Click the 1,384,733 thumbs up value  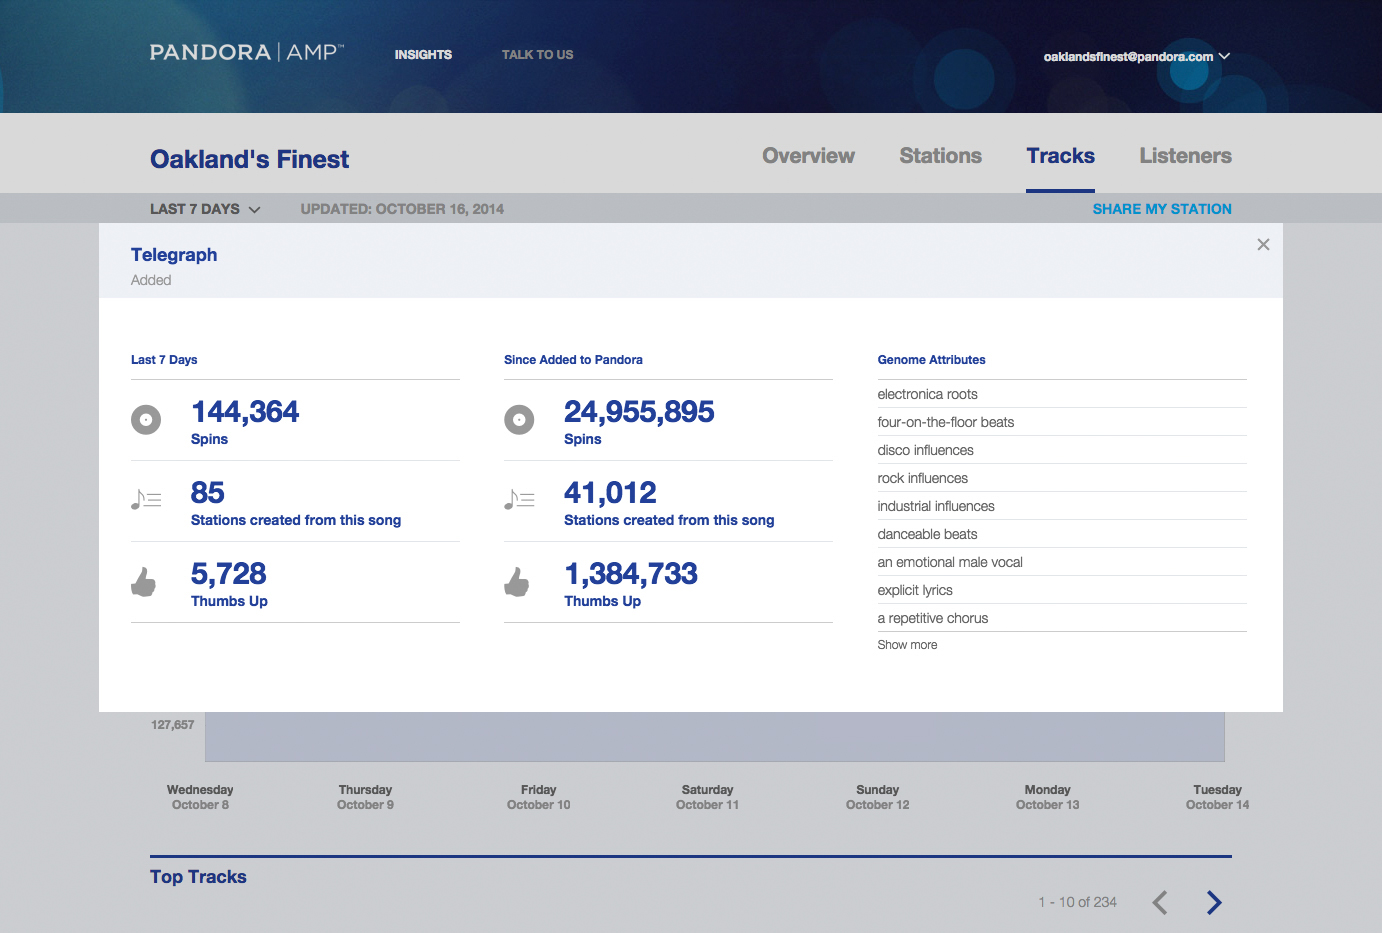pos(631,574)
